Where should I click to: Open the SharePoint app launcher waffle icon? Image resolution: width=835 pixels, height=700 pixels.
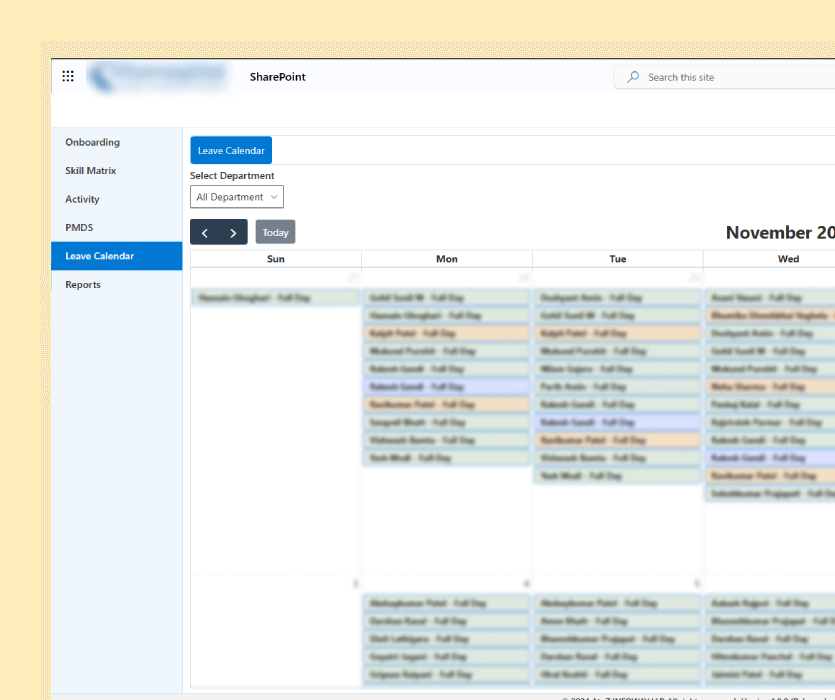tap(68, 77)
